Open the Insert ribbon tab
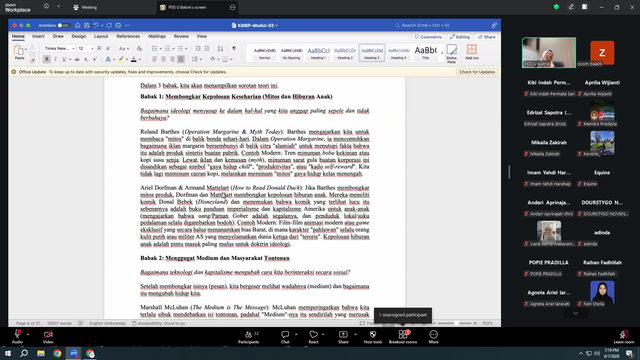The image size is (640, 360). pos(38,36)
